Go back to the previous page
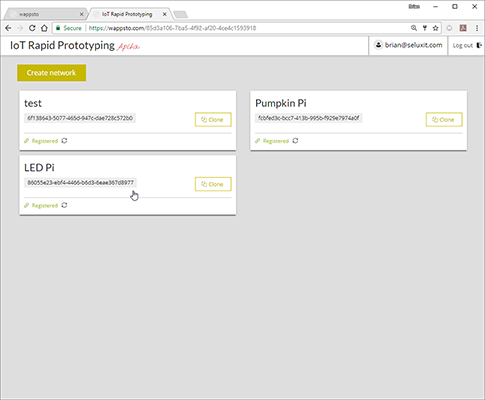Screen dimensions: 485x400 coord(8,28)
